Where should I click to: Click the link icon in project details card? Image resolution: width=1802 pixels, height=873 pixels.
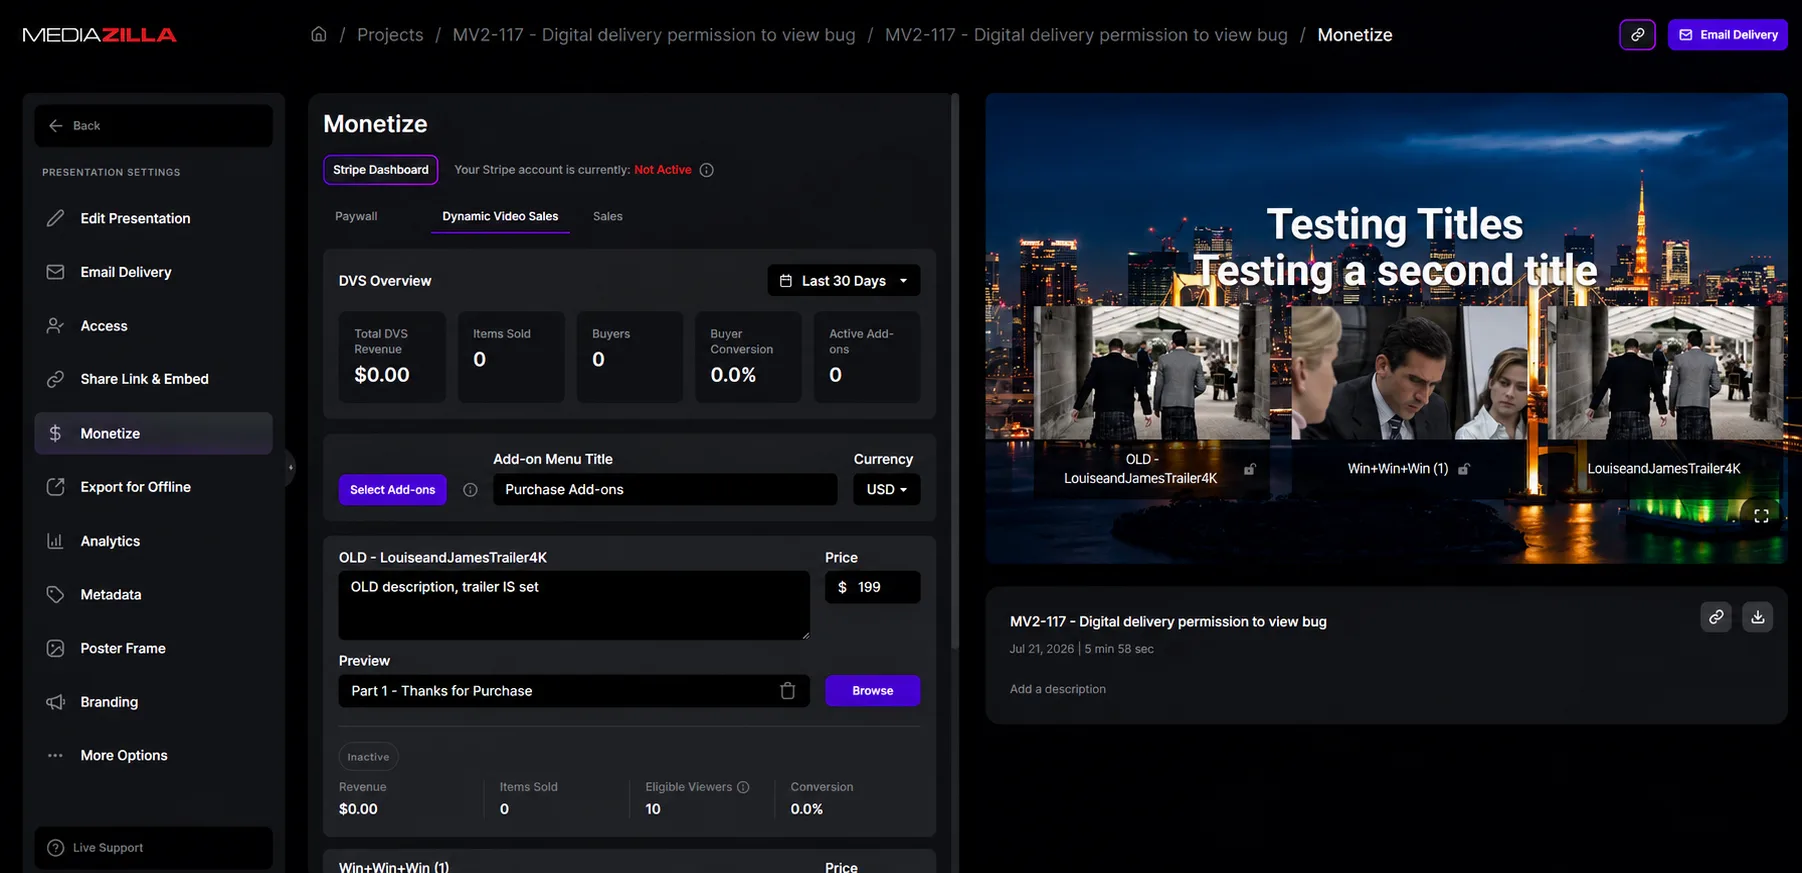pos(1716,617)
